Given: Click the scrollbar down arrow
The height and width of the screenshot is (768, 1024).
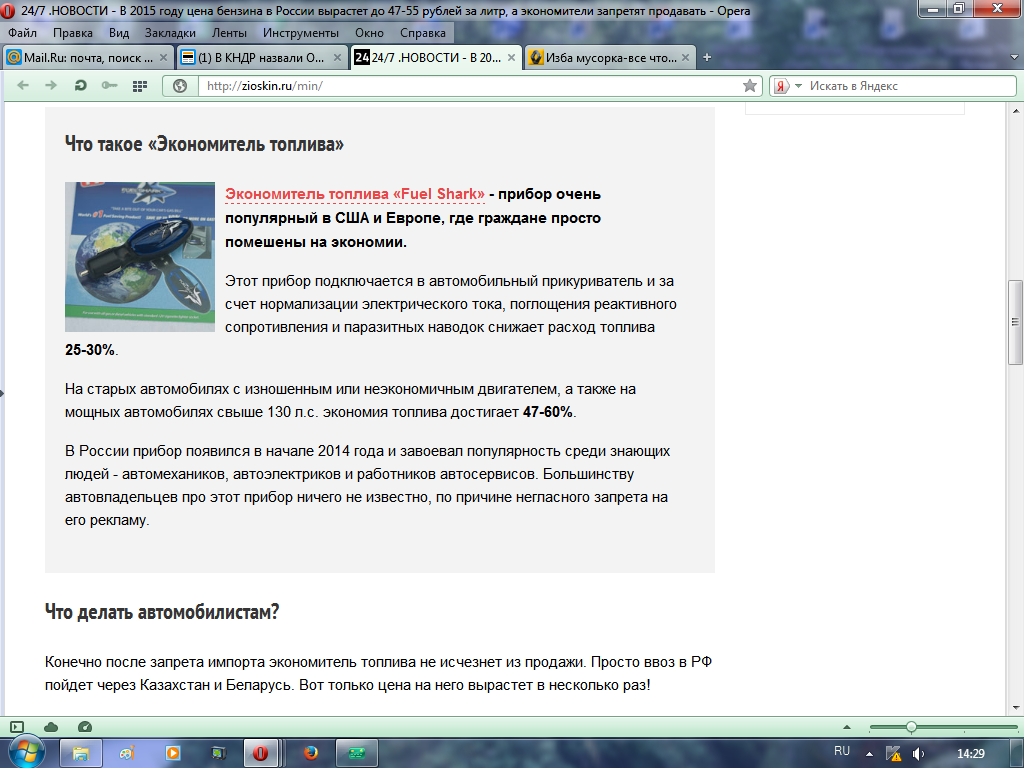Looking at the screenshot, I should point(1015,708).
